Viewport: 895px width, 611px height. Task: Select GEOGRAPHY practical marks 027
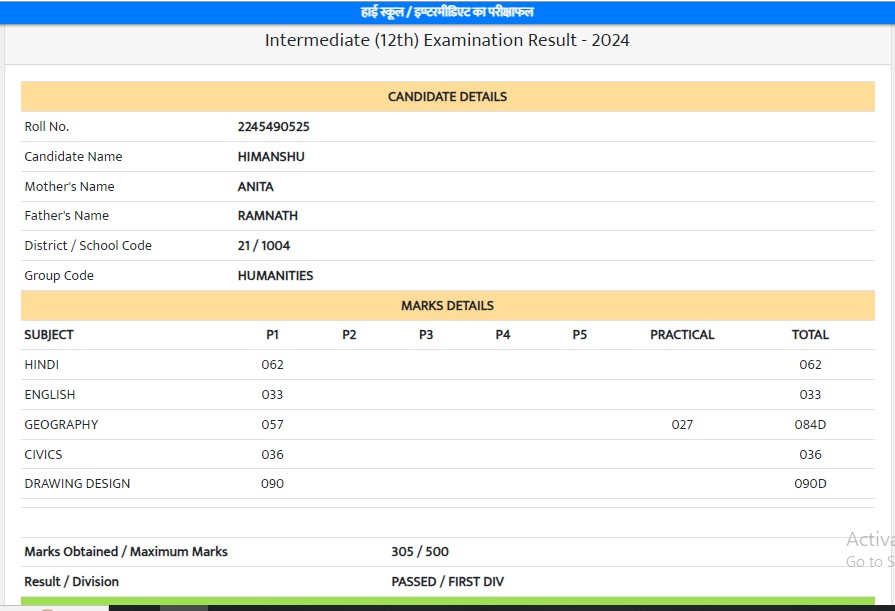pos(682,425)
